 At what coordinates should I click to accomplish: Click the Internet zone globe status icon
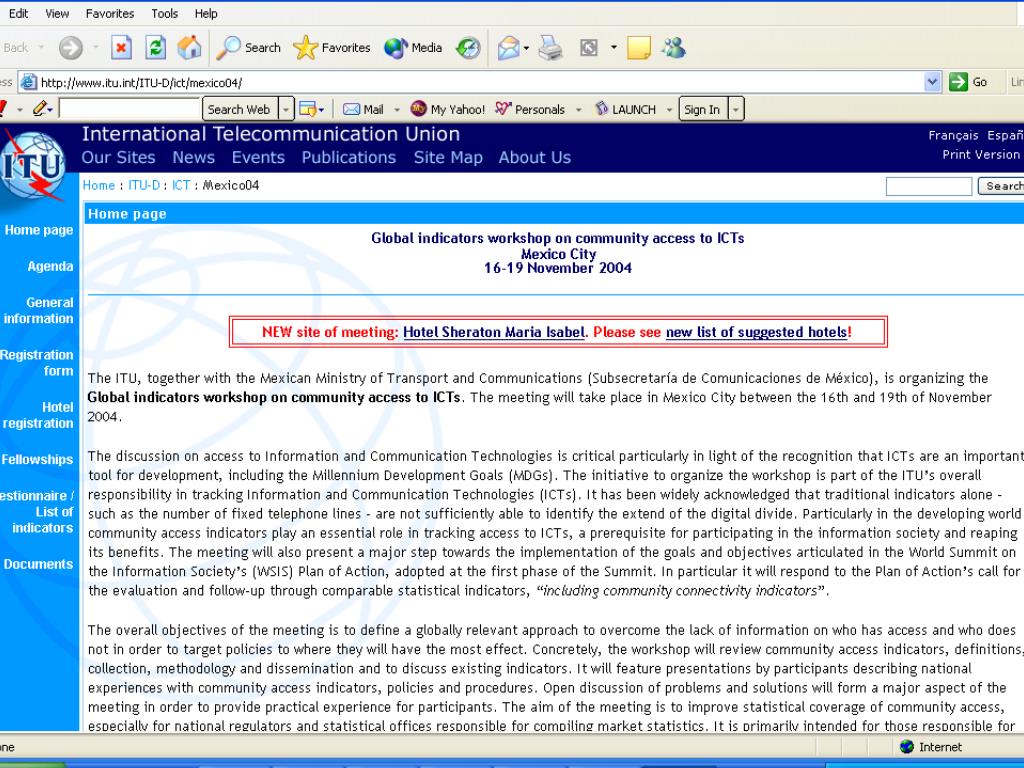click(906, 746)
